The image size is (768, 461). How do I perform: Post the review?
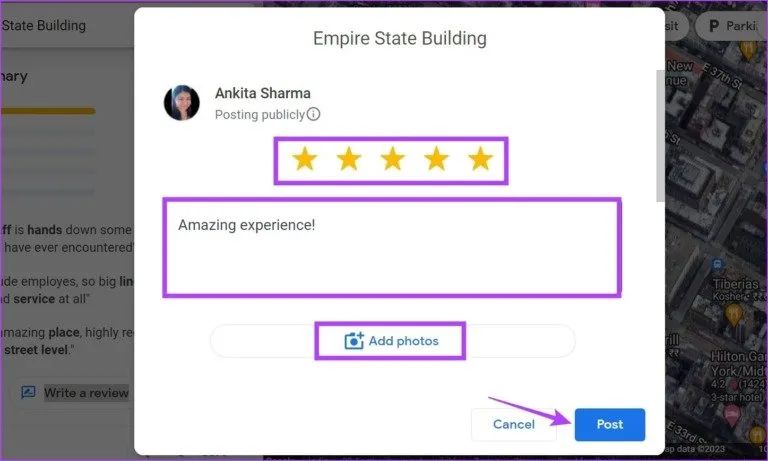(609, 424)
